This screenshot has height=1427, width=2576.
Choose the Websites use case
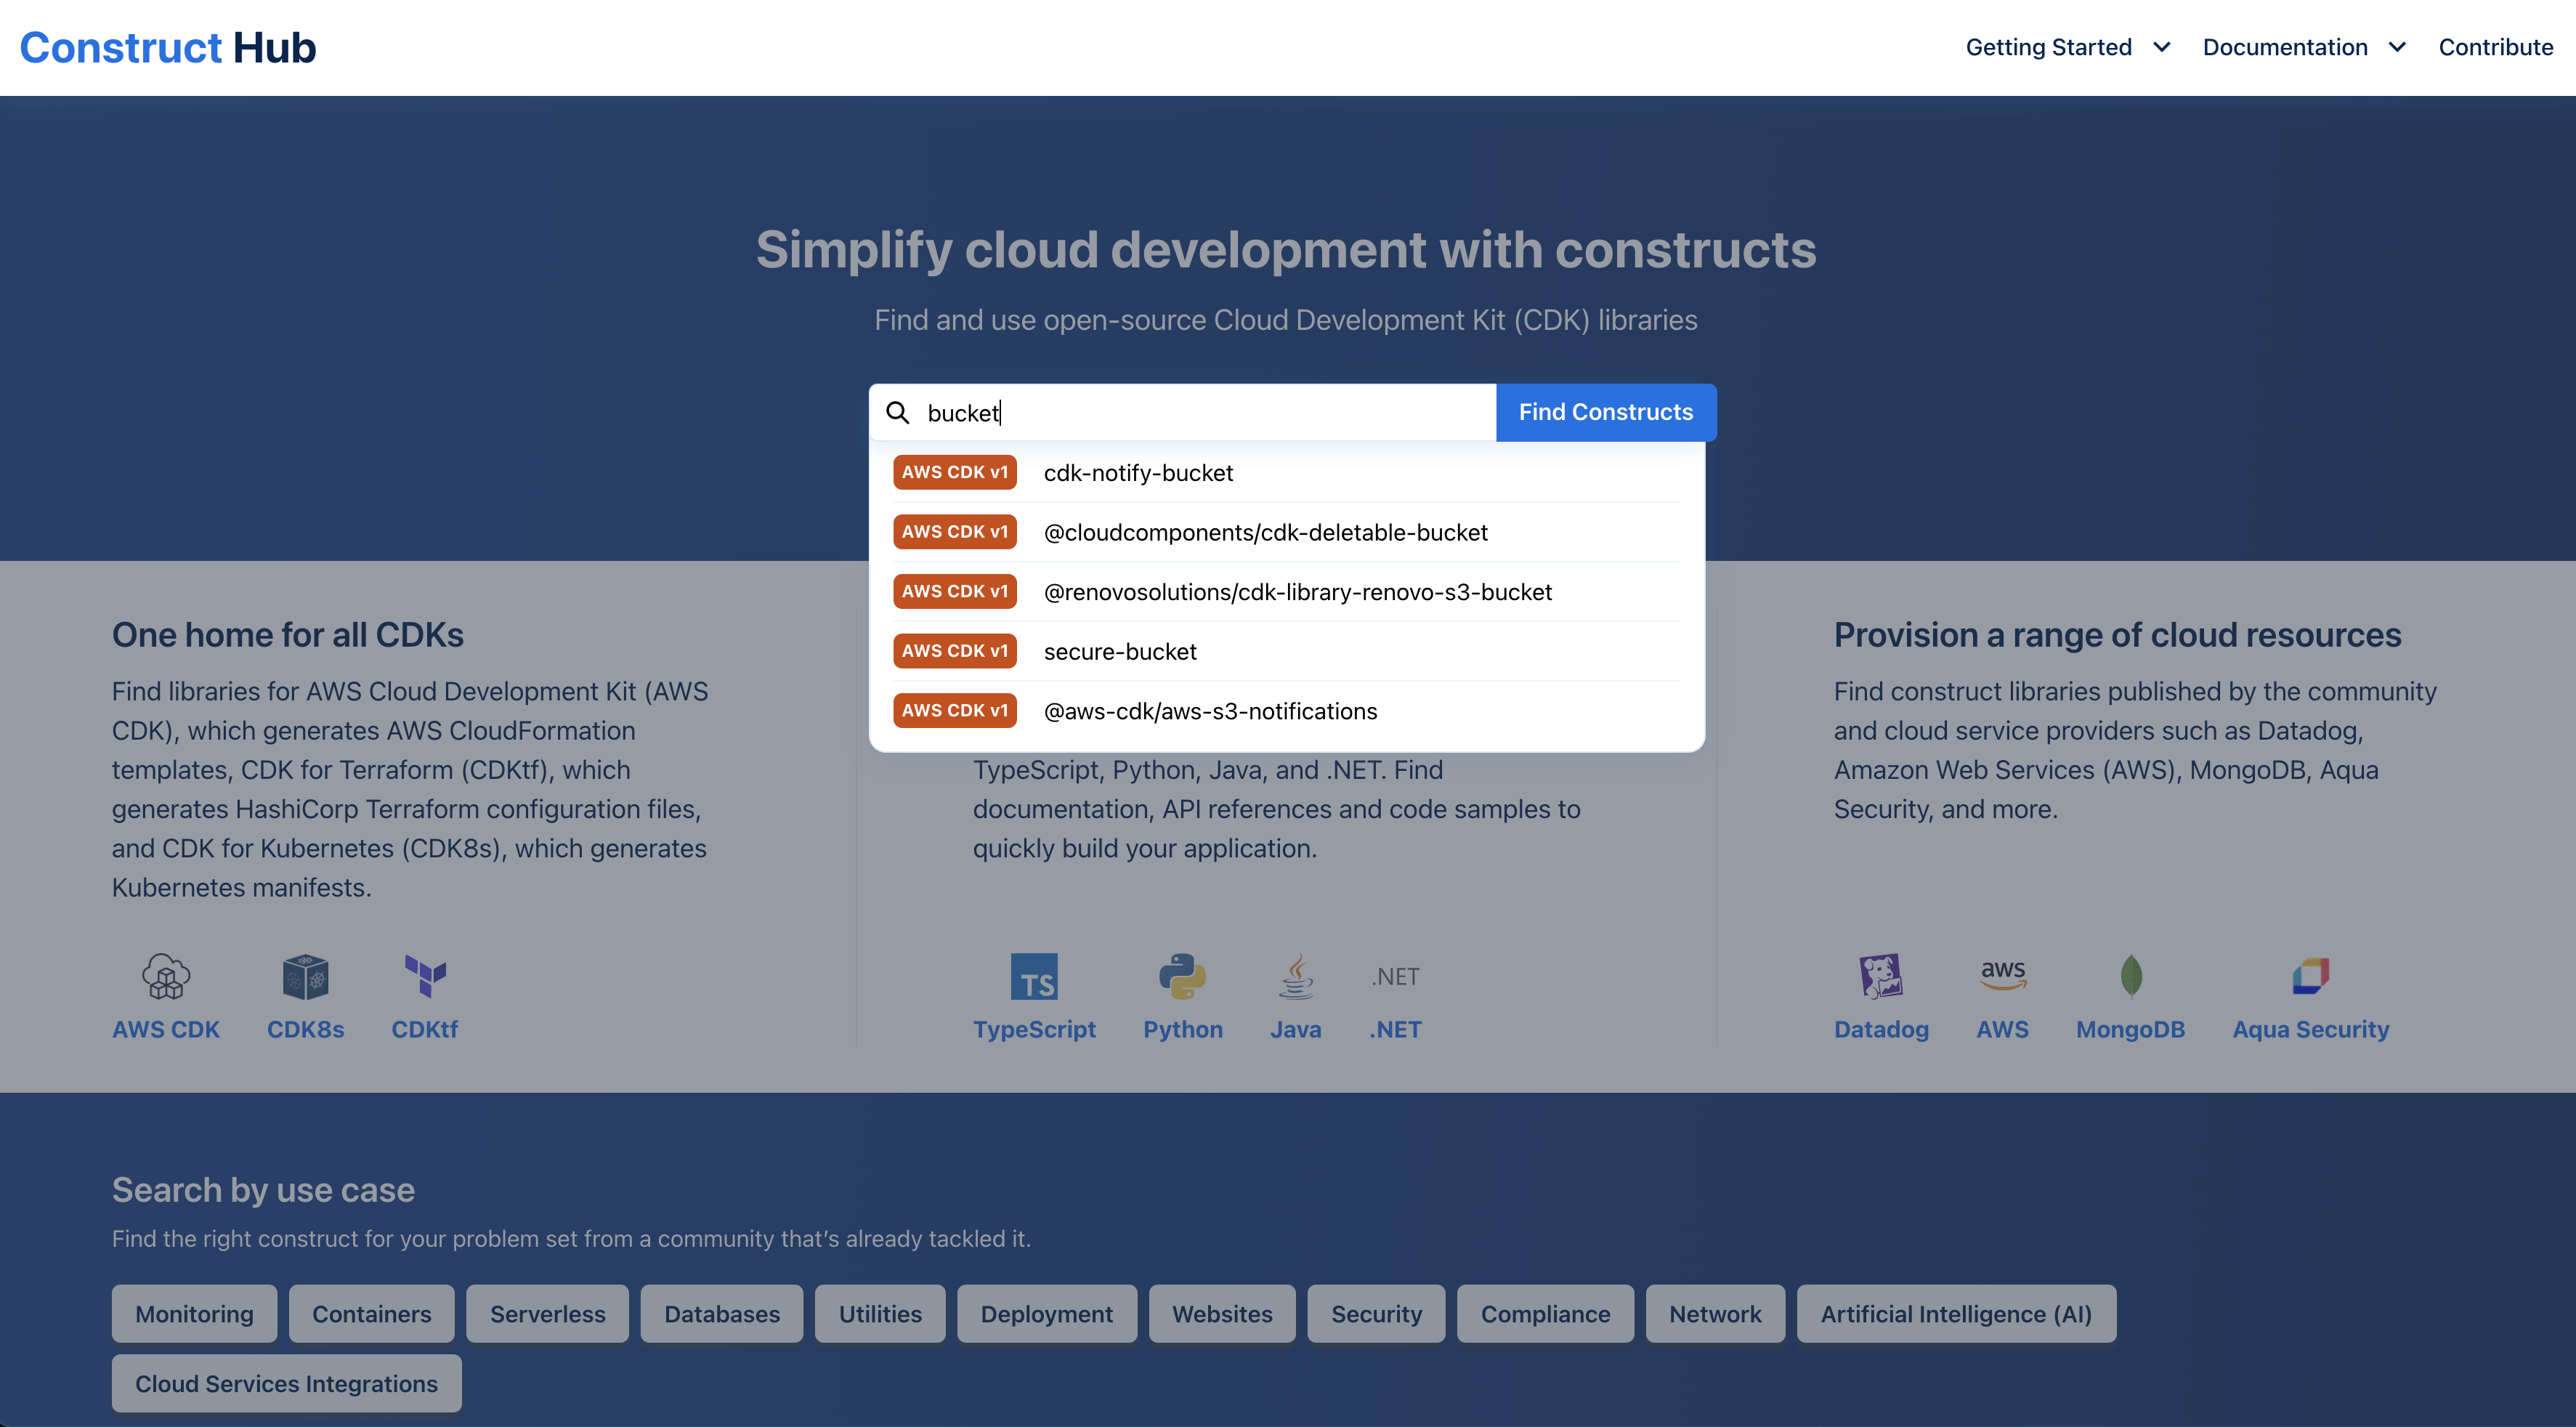click(1222, 1313)
